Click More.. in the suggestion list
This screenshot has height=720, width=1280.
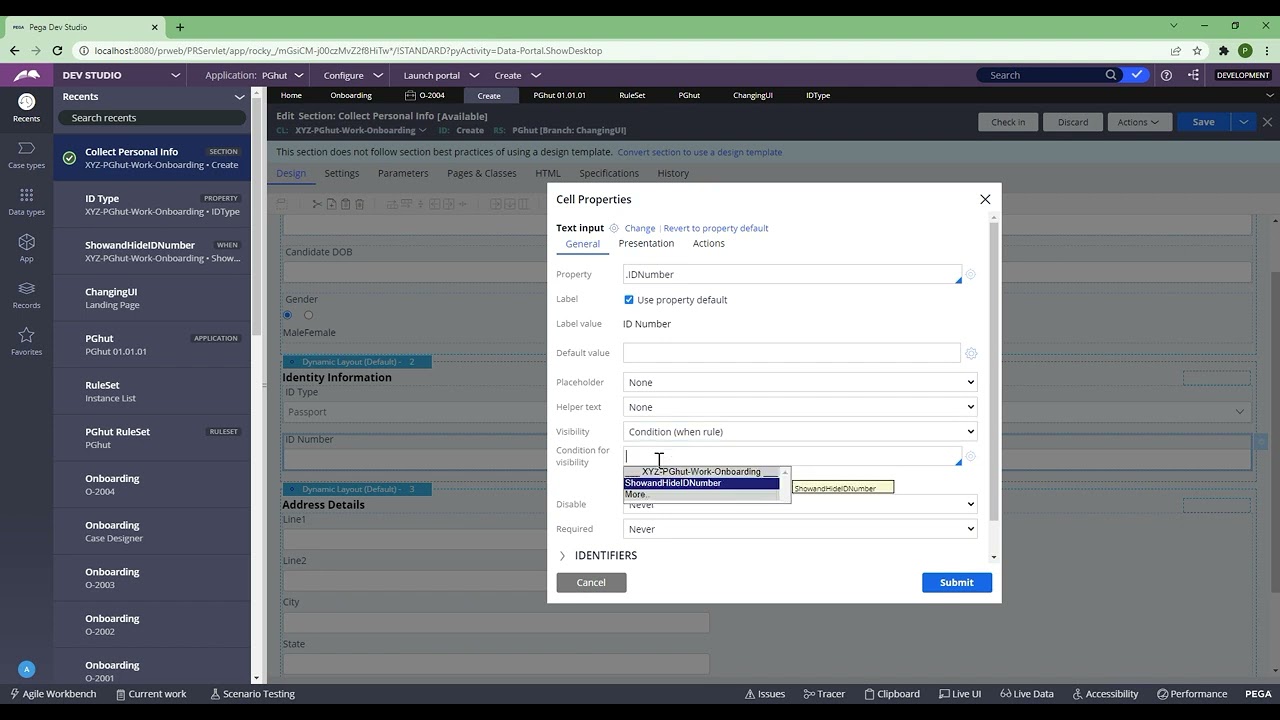tap(701, 495)
